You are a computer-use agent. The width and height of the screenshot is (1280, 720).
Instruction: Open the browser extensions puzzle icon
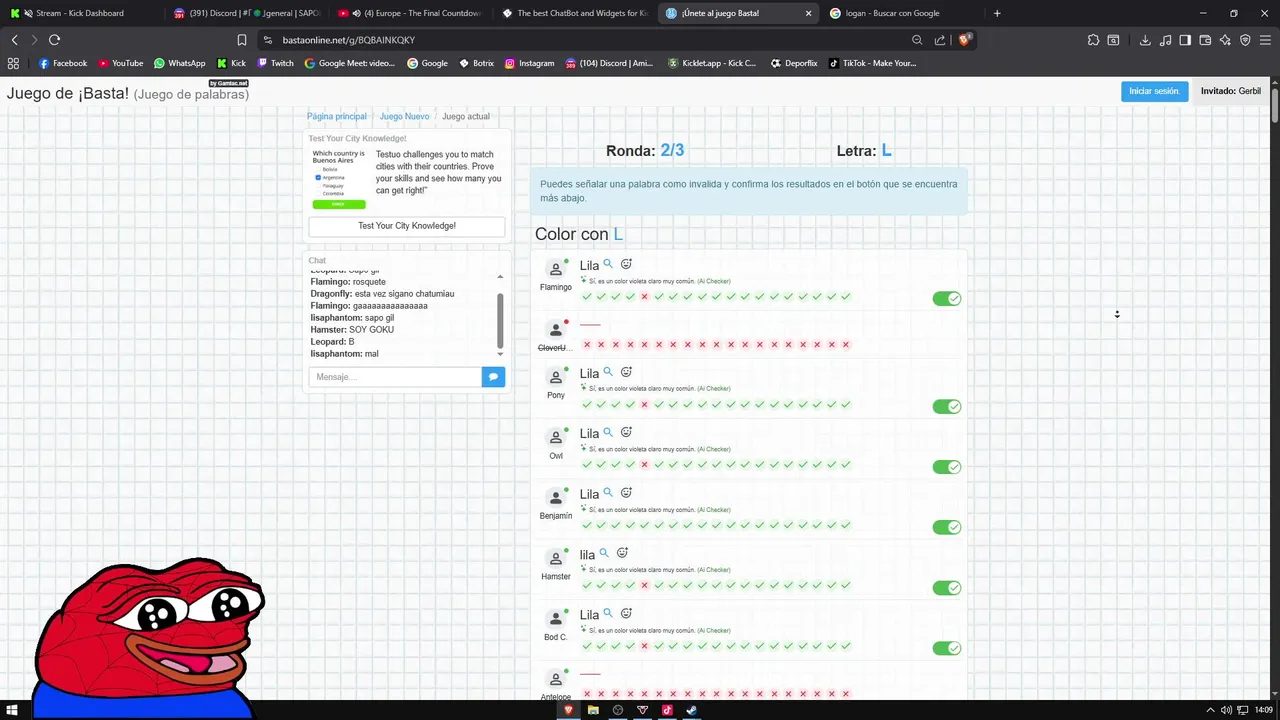(1093, 40)
